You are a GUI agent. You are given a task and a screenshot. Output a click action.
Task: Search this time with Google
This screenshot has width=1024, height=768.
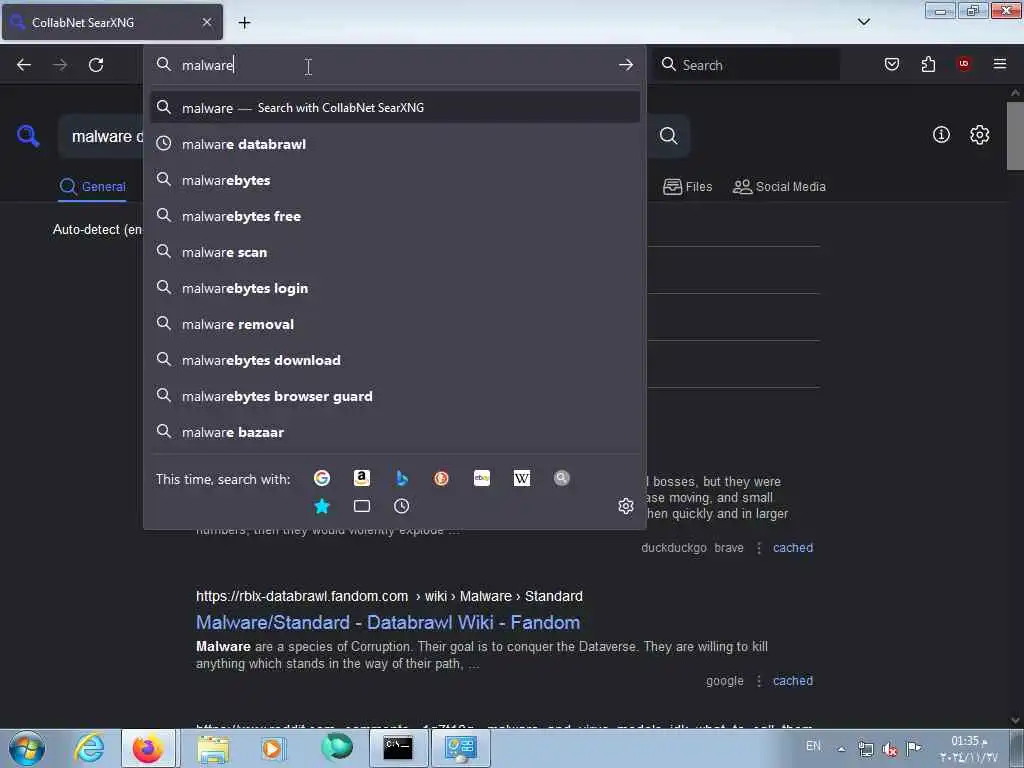click(x=322, y=478)
